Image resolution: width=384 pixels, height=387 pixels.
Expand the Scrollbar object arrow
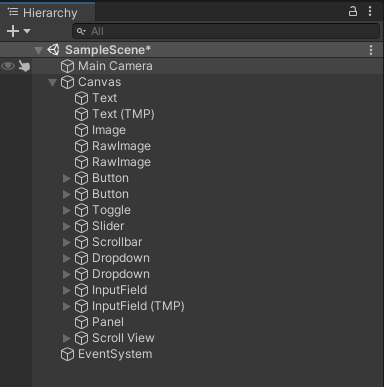tap(67, 242)
